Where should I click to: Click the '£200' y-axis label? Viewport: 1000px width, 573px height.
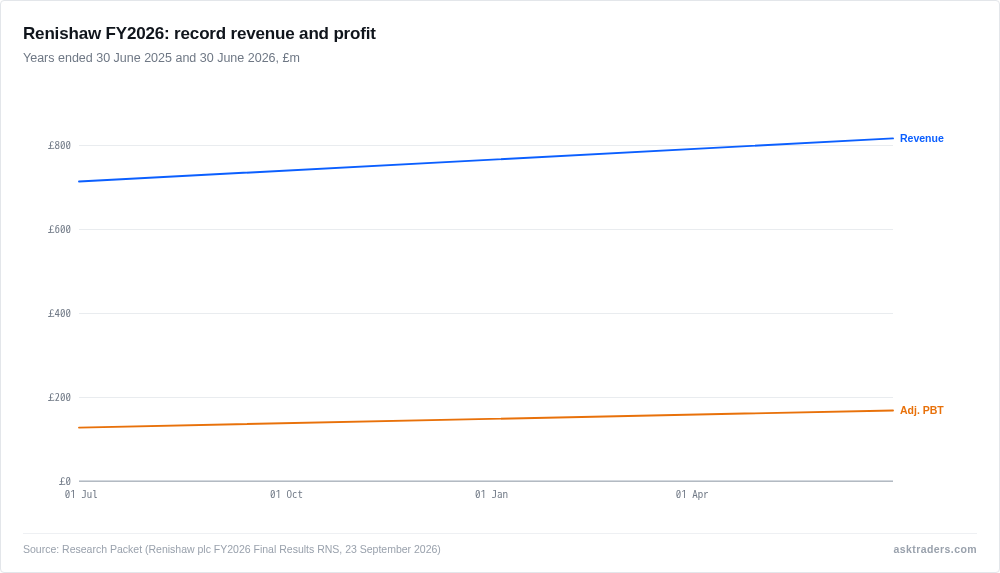59,398
